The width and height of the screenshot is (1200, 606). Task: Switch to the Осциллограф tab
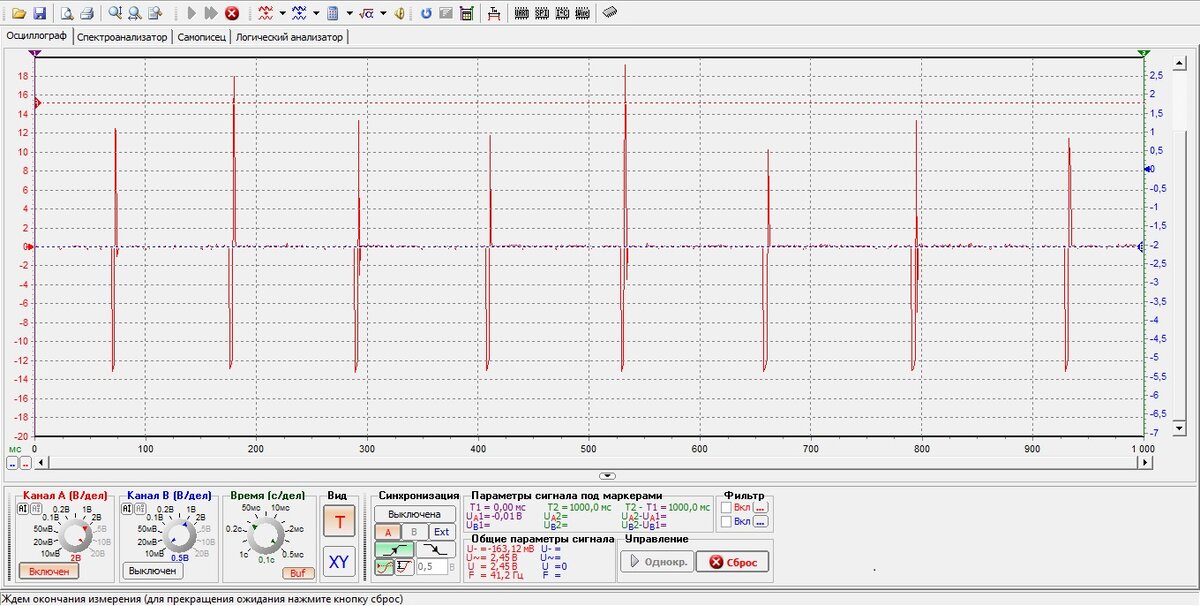pos(36,37)
